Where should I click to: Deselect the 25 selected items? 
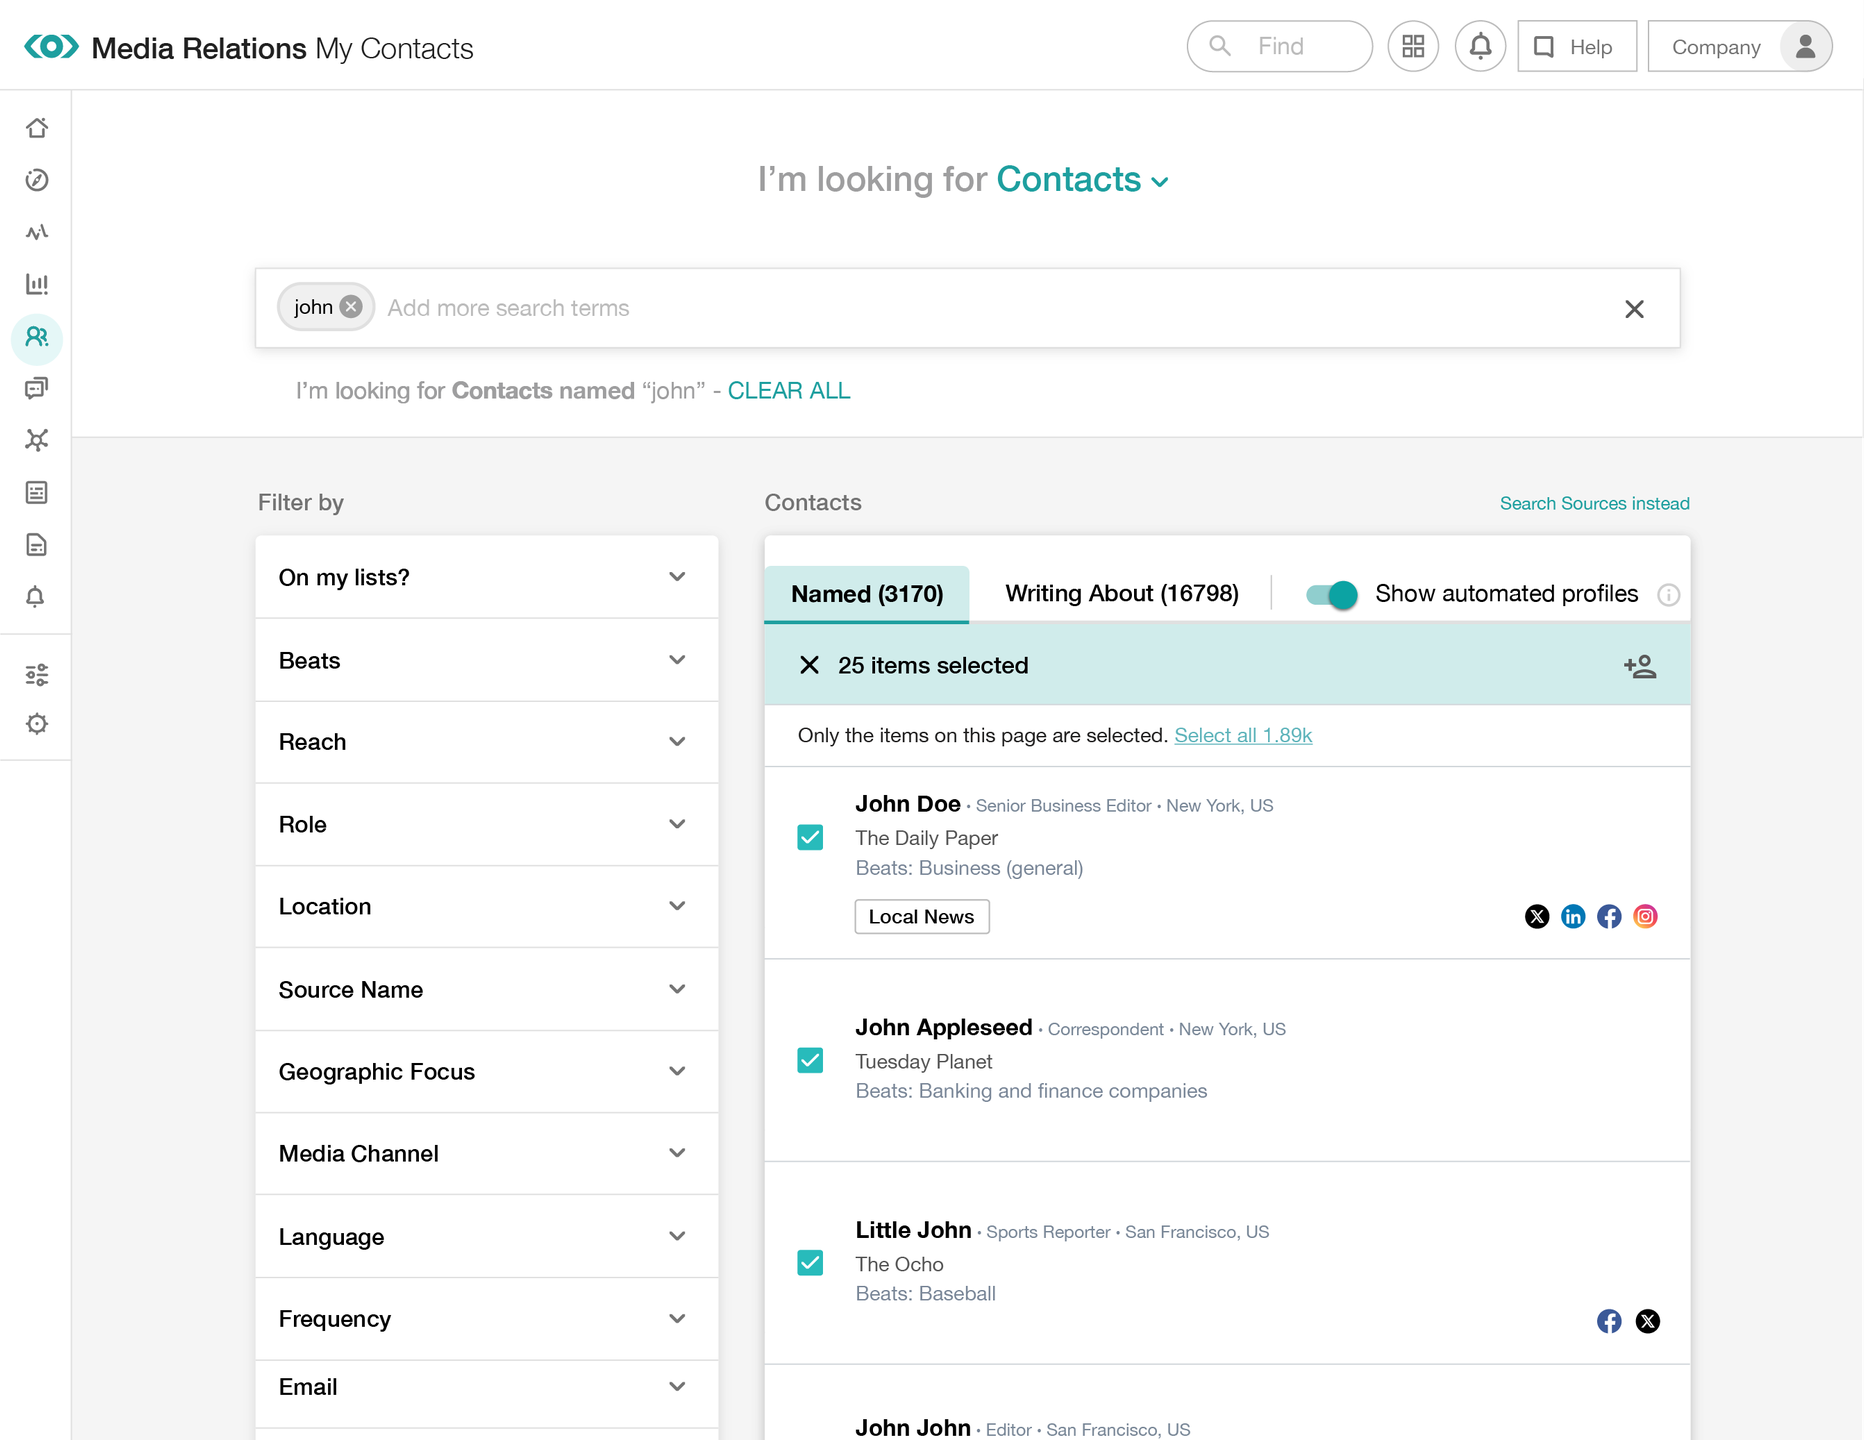(x=810, y=665)
